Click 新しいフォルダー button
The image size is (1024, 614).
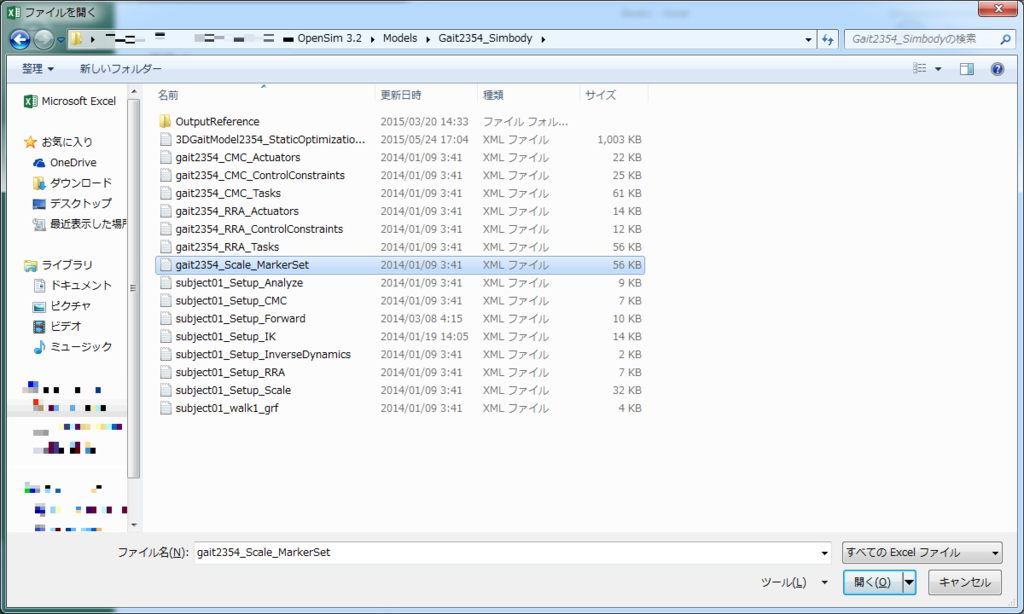click(120, 69)
